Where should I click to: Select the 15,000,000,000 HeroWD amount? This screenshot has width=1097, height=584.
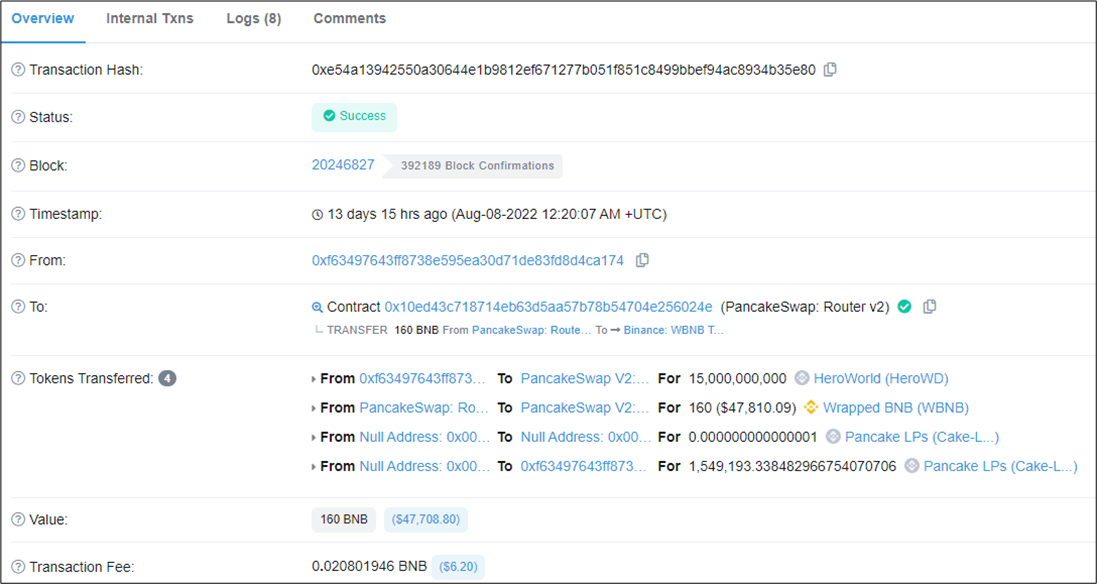click(737, 378)
